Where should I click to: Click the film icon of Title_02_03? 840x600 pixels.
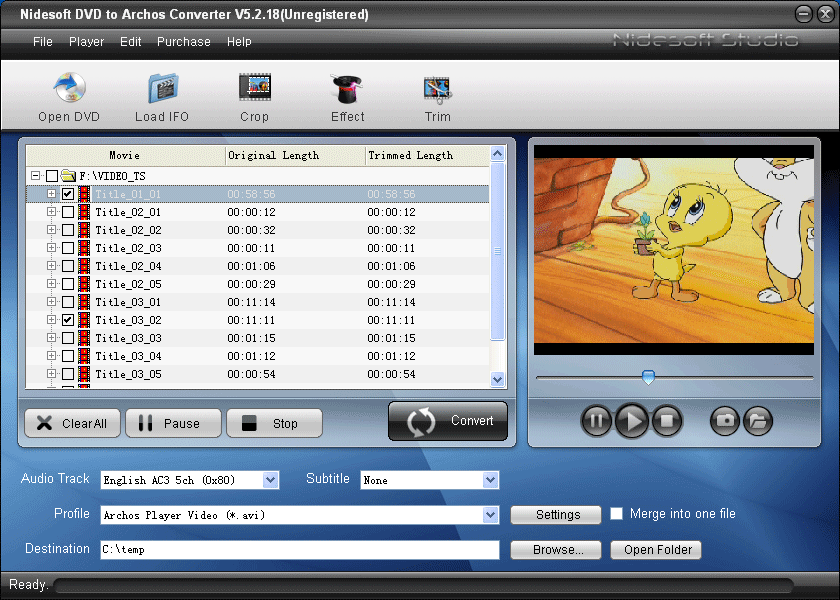(x=84, y=248)
